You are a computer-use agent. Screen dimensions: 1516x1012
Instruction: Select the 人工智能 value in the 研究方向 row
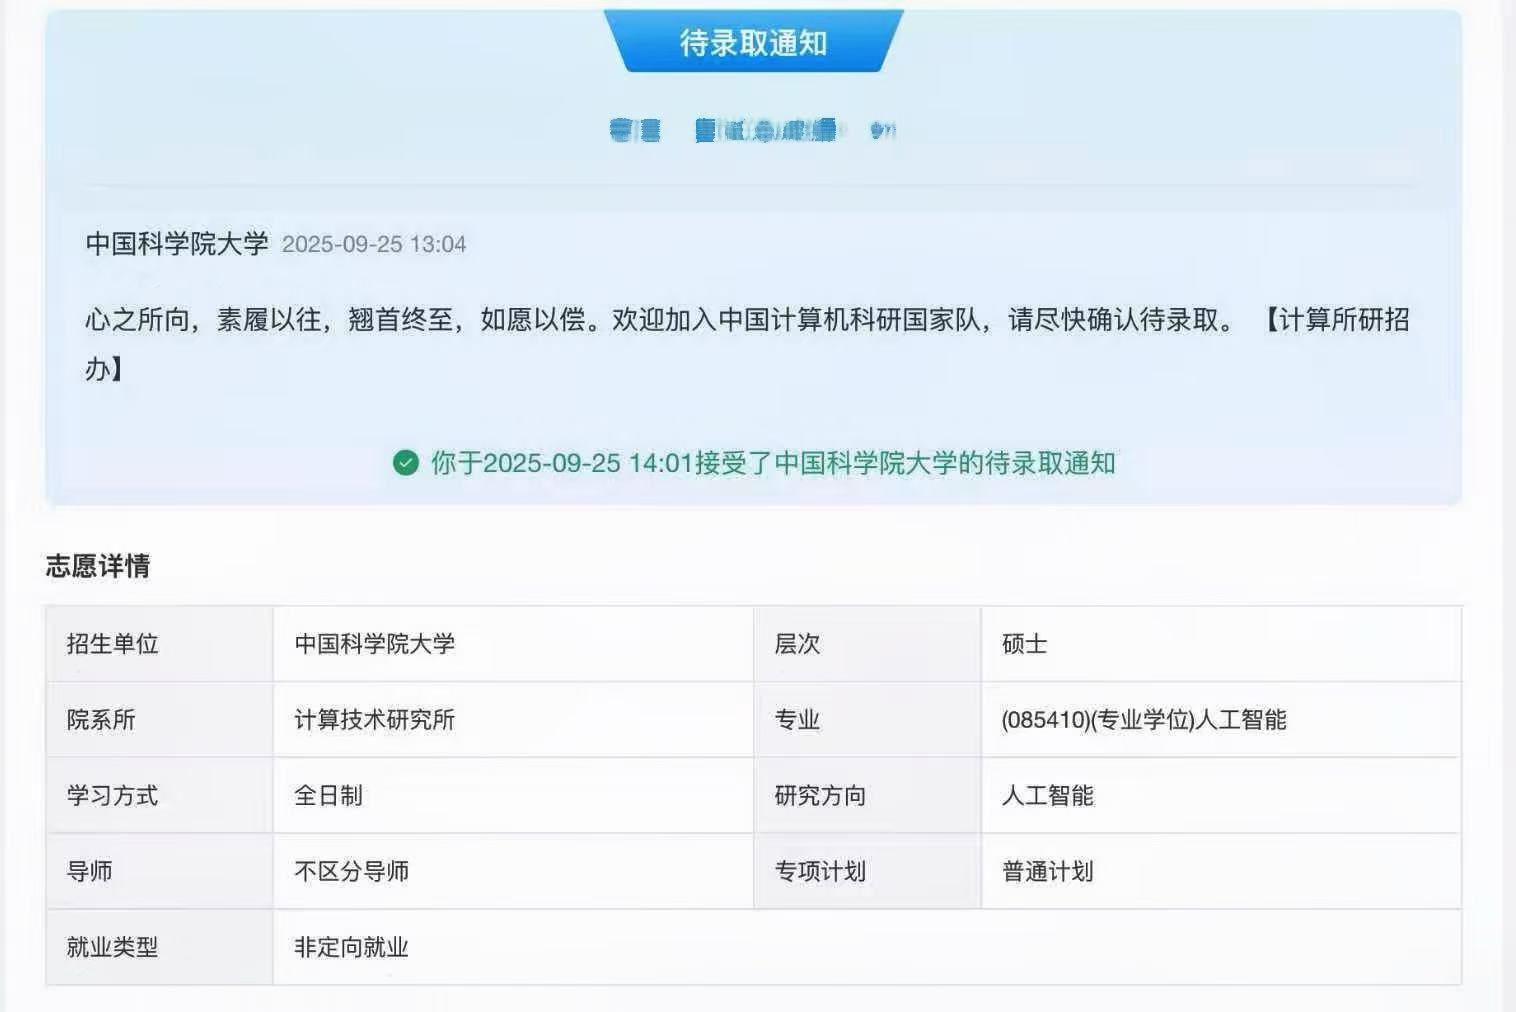(x=1221, y=796)
